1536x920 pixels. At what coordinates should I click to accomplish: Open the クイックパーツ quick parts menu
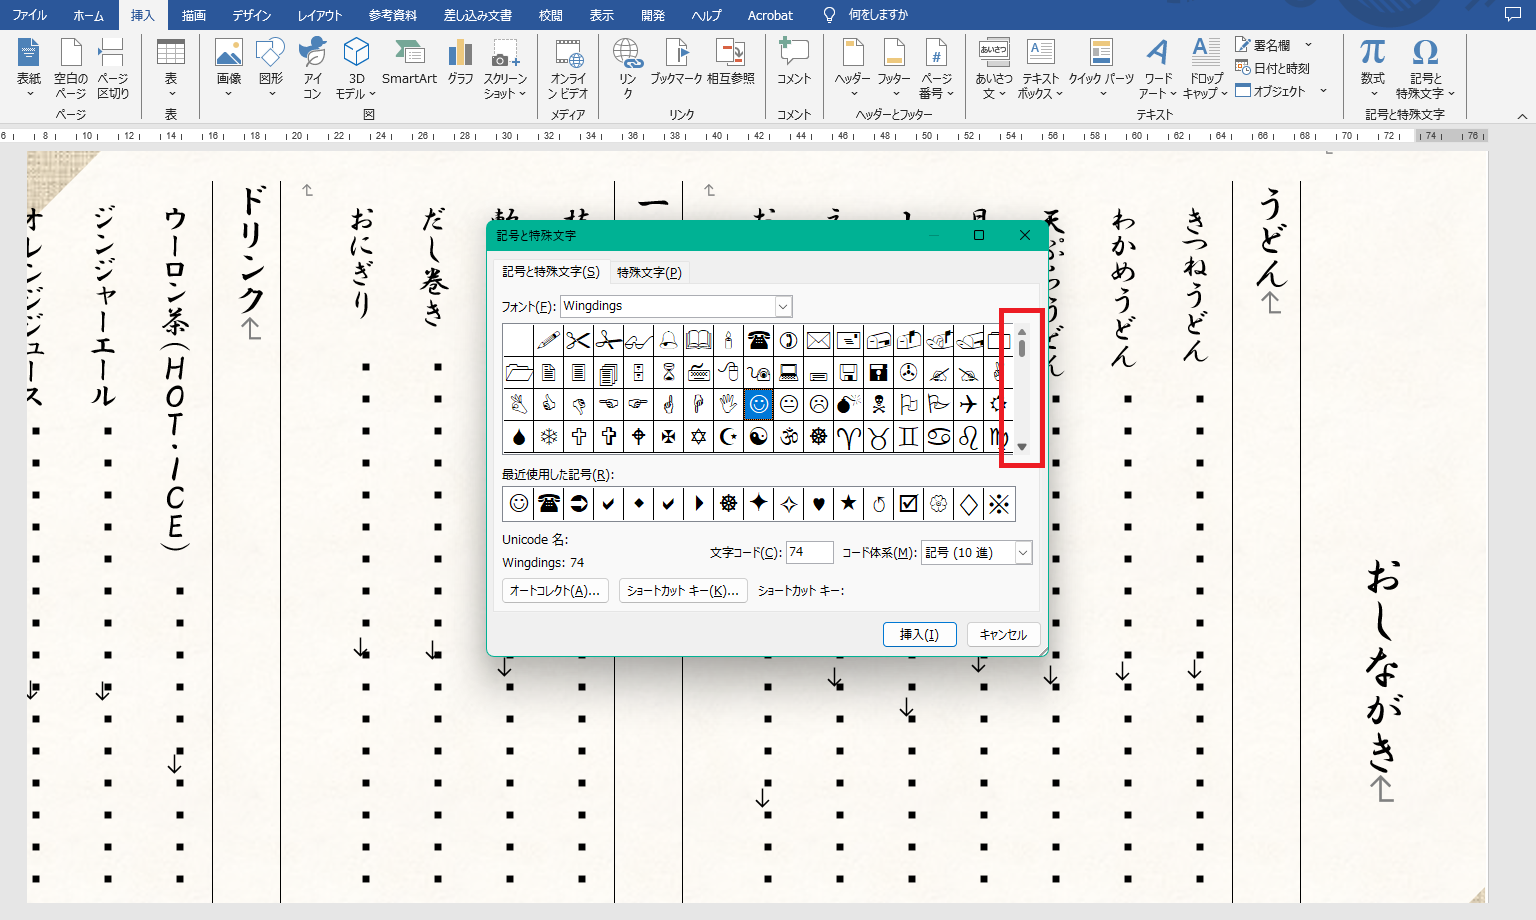pos(1101,68)
